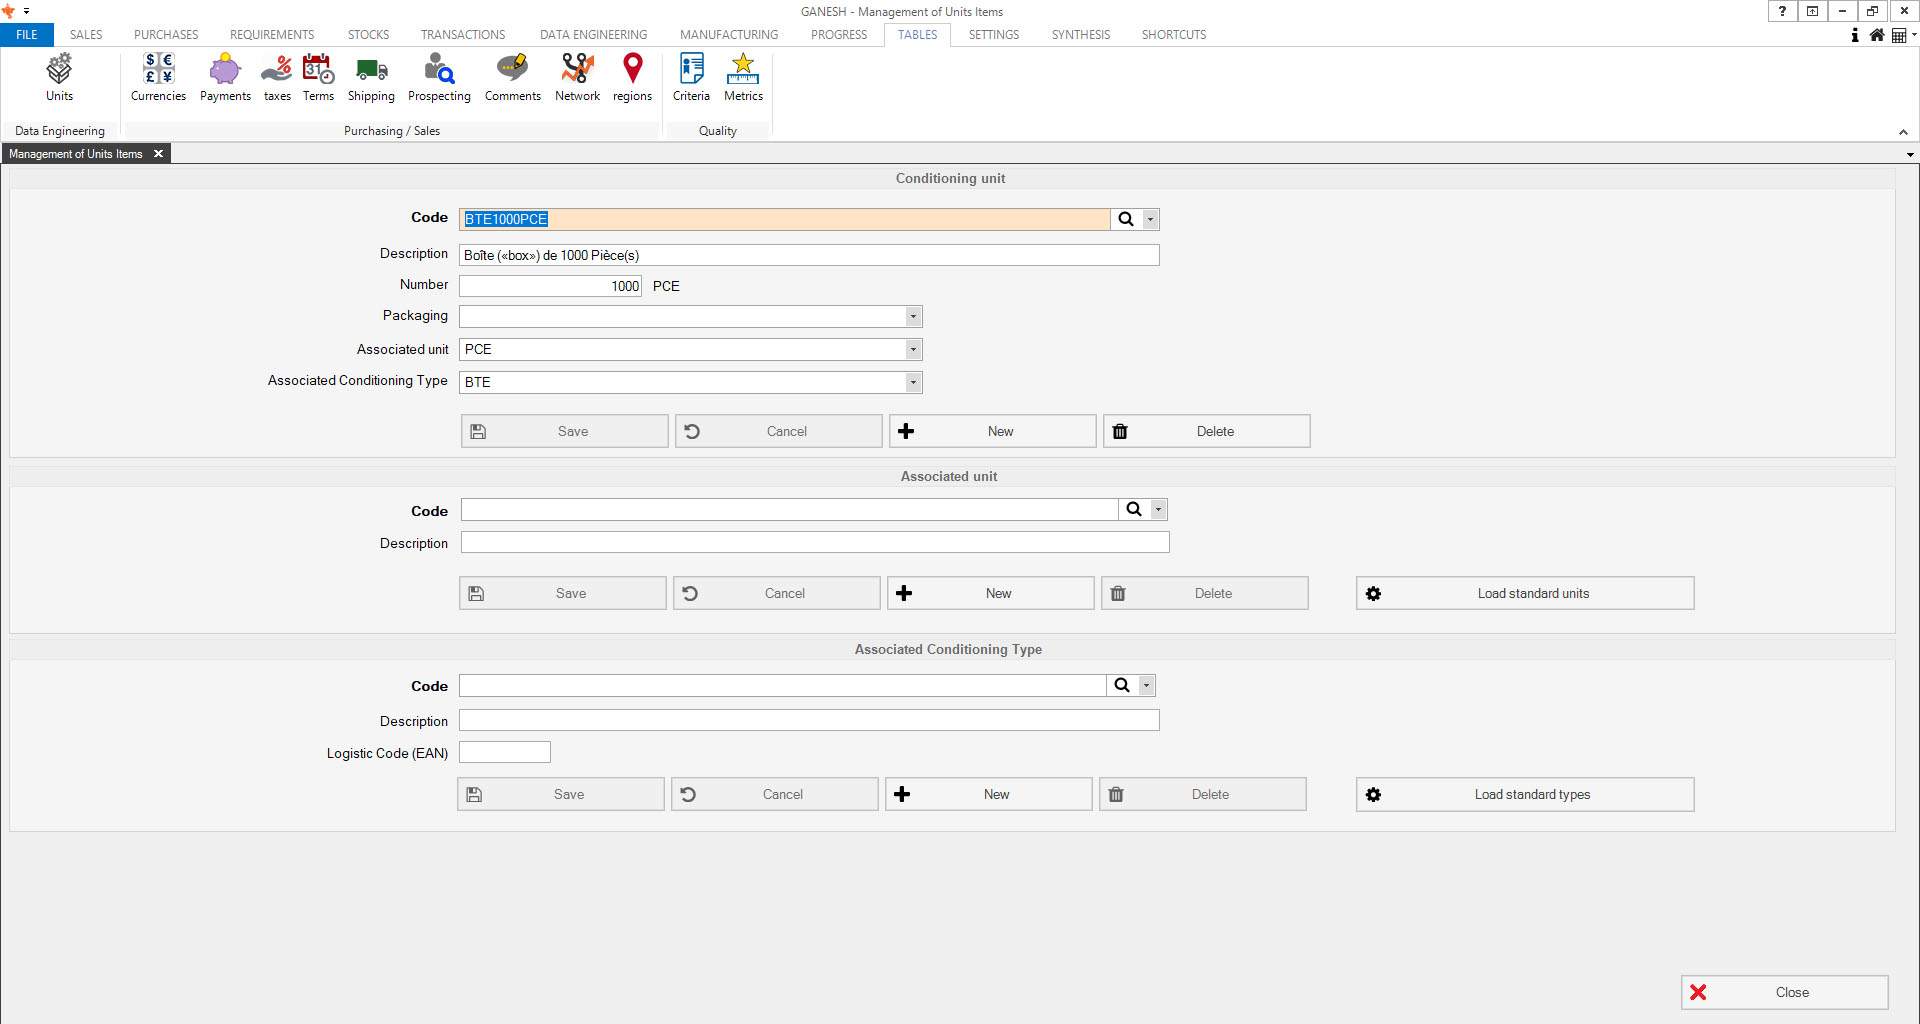Open the Prospecting tool
The width and height of the screenshot is (1920, 1024).
pyautogui.click(x=439, y=78)
